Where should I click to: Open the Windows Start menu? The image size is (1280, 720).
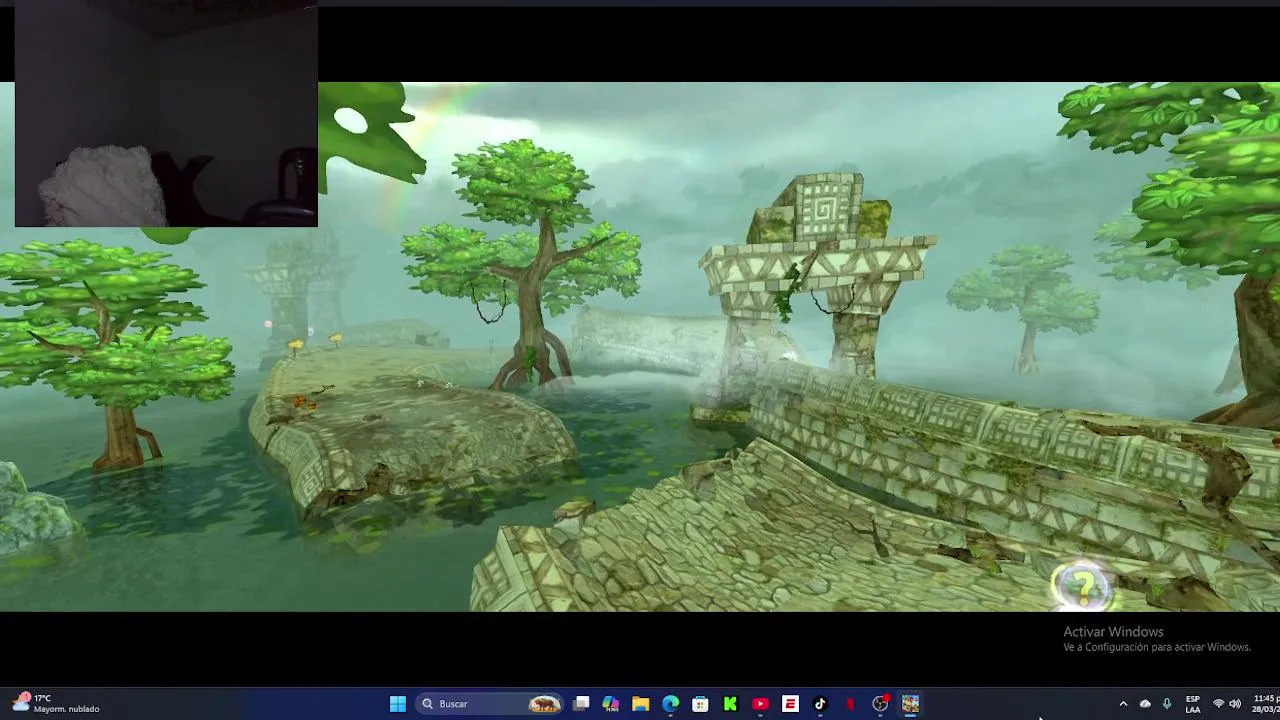398,704
